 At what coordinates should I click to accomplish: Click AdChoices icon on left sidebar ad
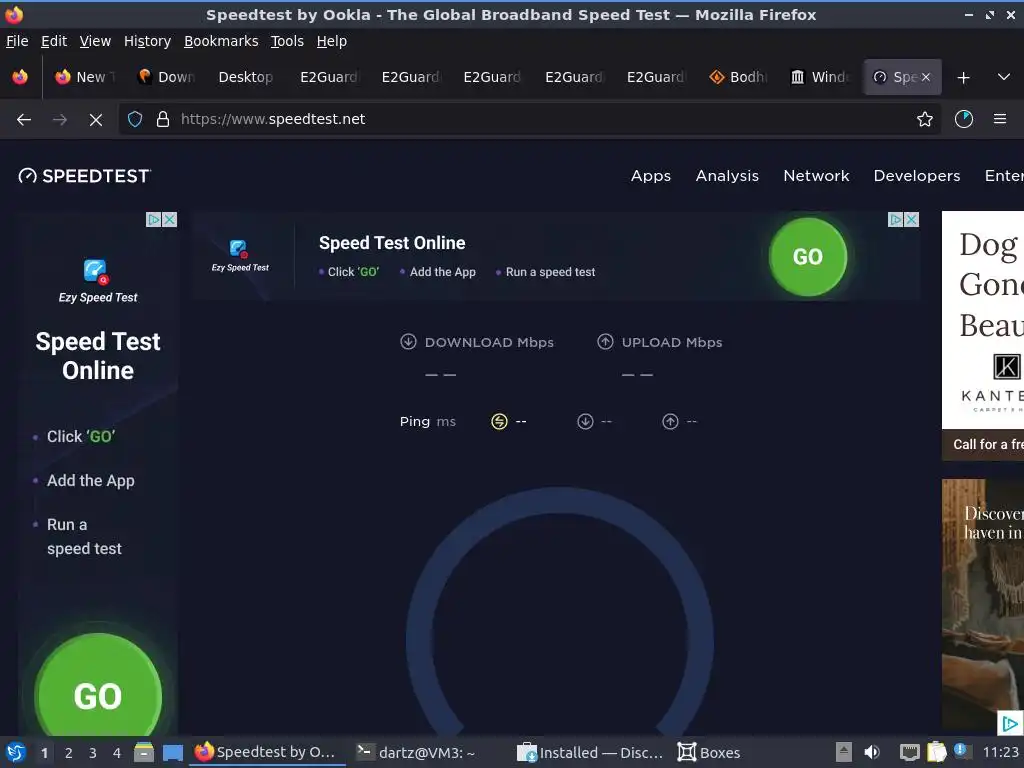tap(153, 219)
